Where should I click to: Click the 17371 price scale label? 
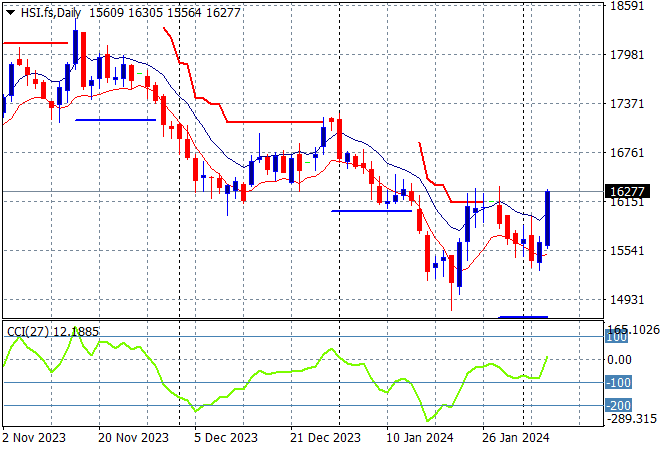[626, 104]
